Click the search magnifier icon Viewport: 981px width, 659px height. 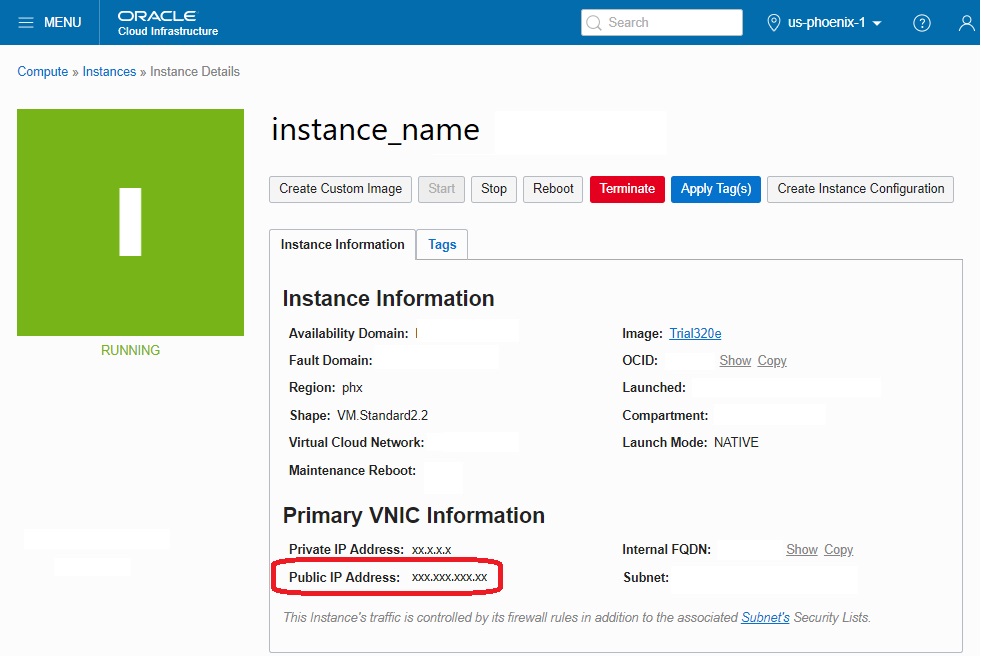coord(595,22)
